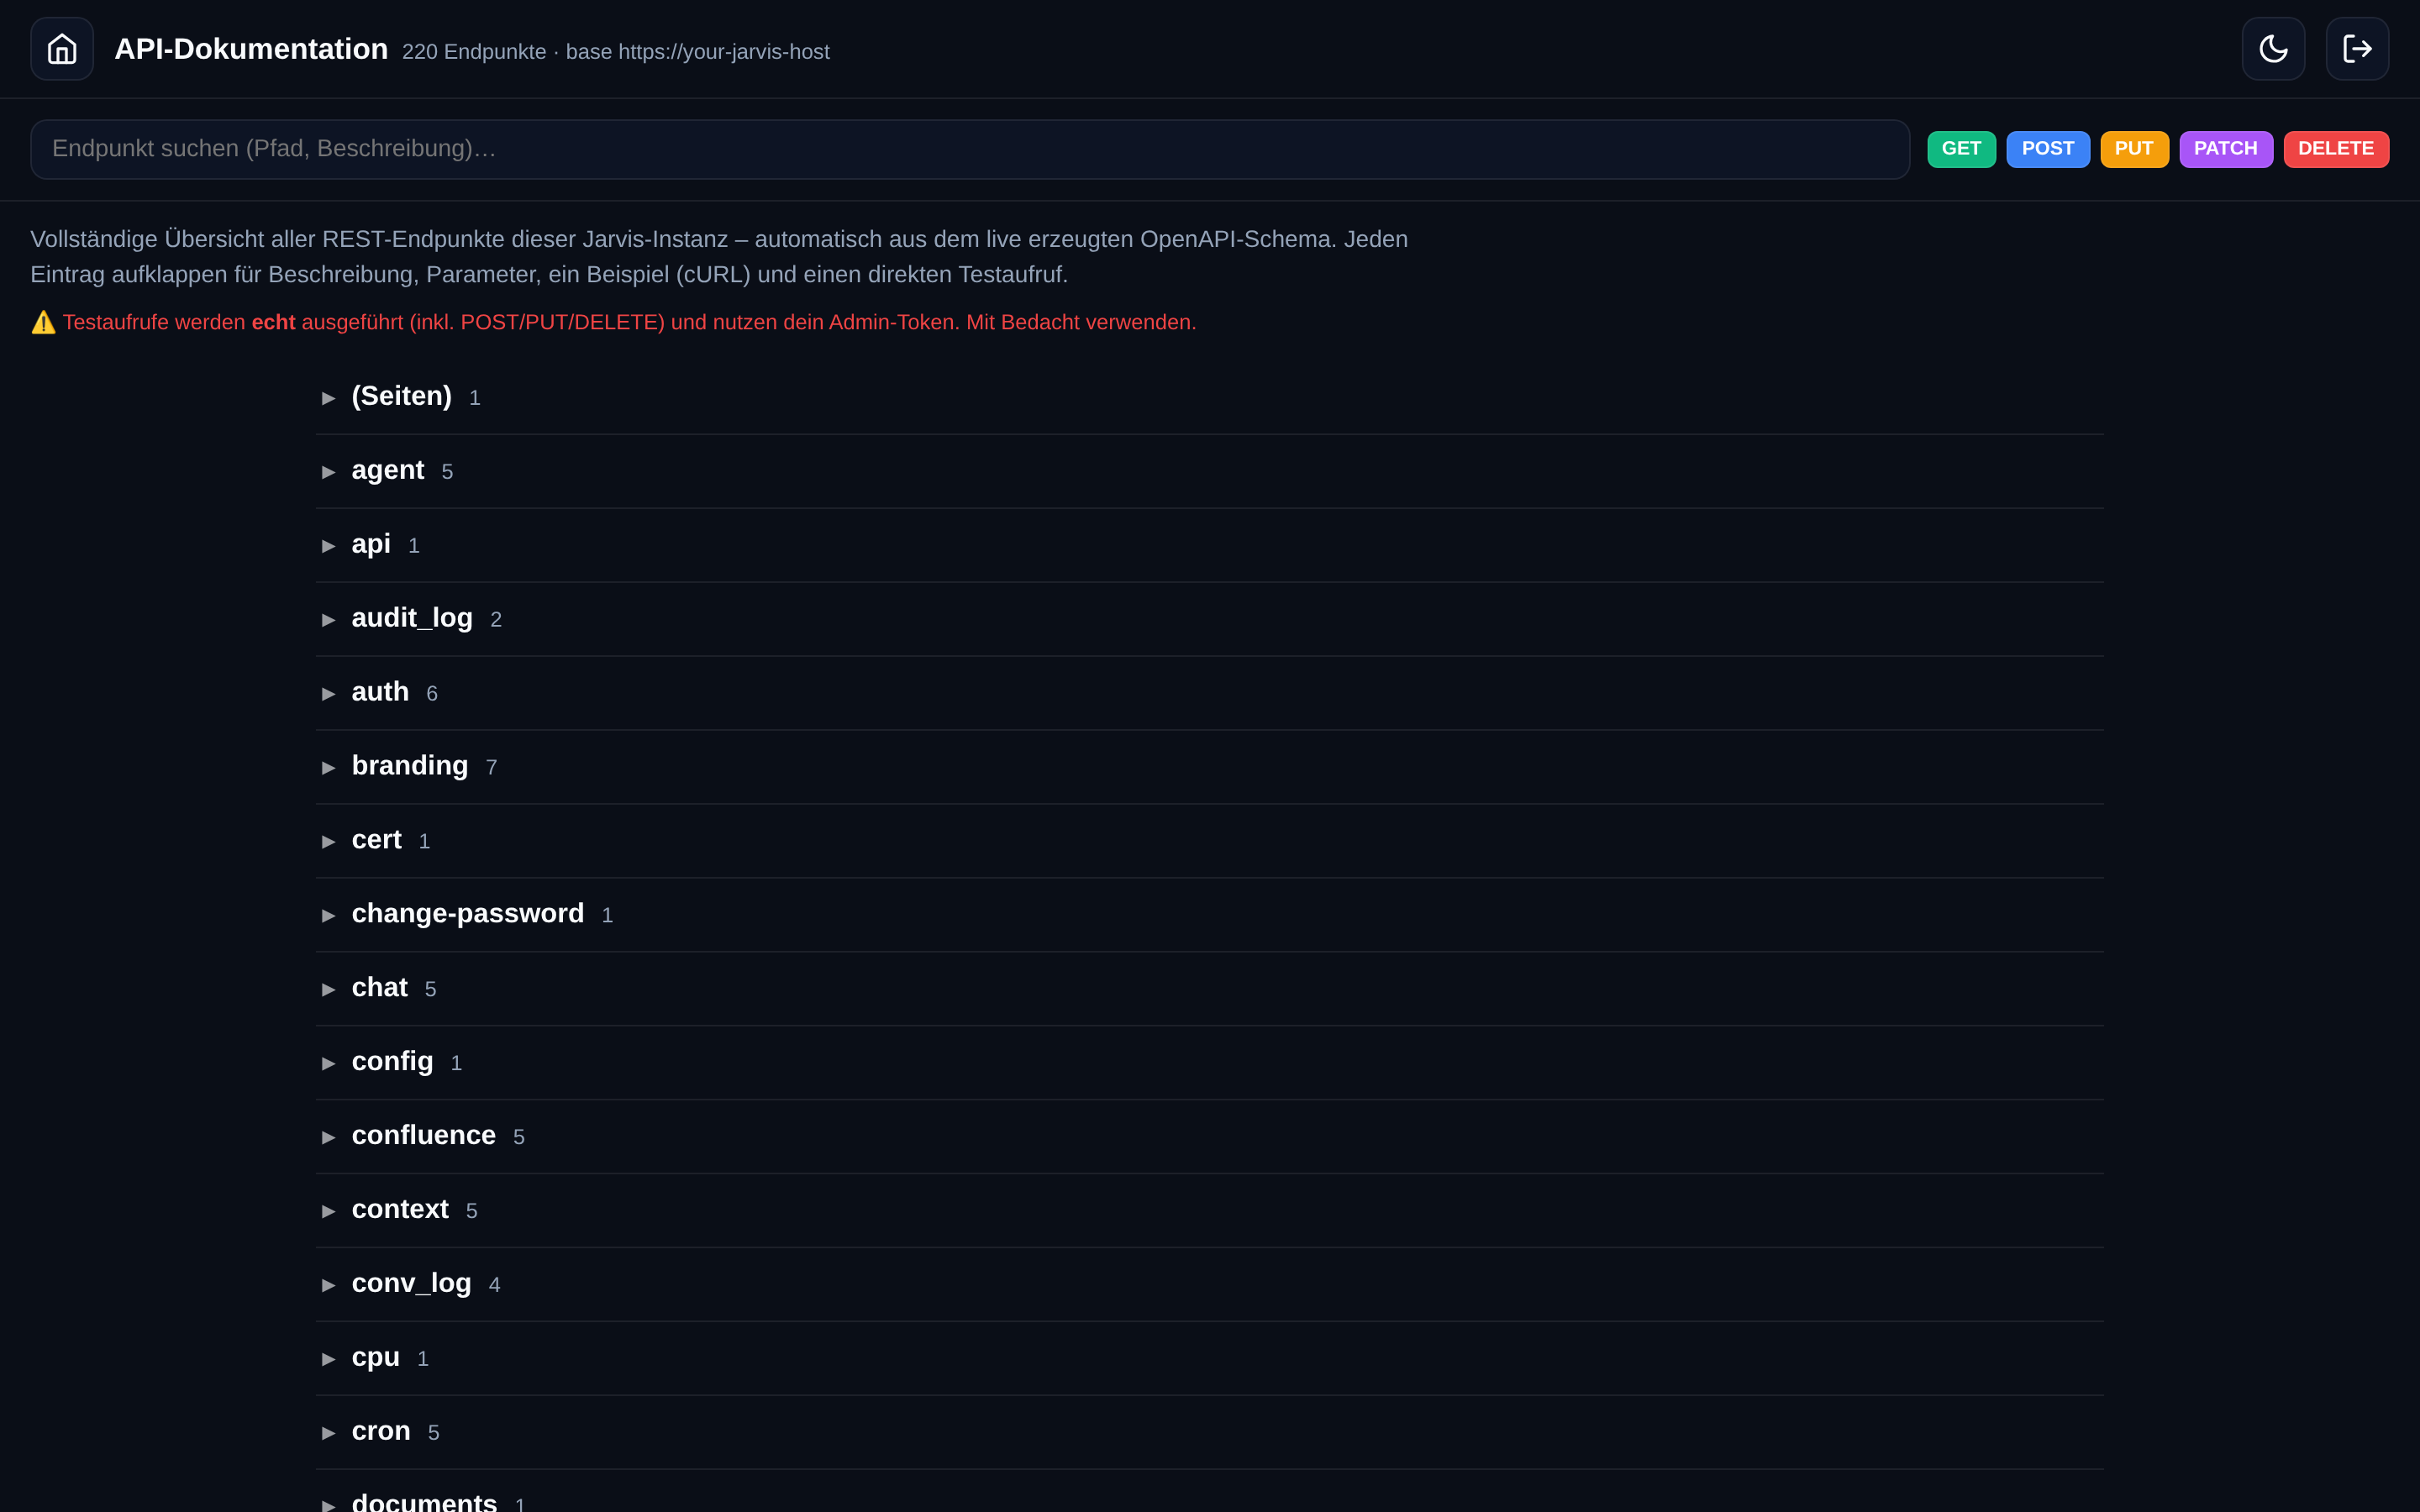Viewport: 2420px width, 1512px height.
Task: Toggle the PATCH method filter
Action: point(2225,149)
